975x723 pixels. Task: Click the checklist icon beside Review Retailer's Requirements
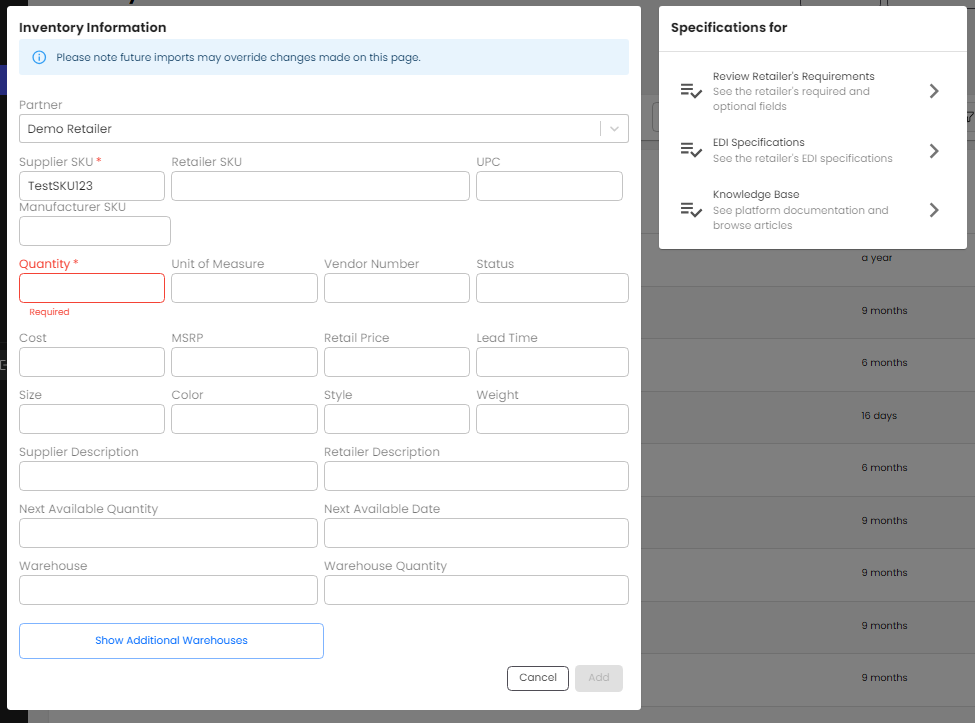tap(691, 91)
